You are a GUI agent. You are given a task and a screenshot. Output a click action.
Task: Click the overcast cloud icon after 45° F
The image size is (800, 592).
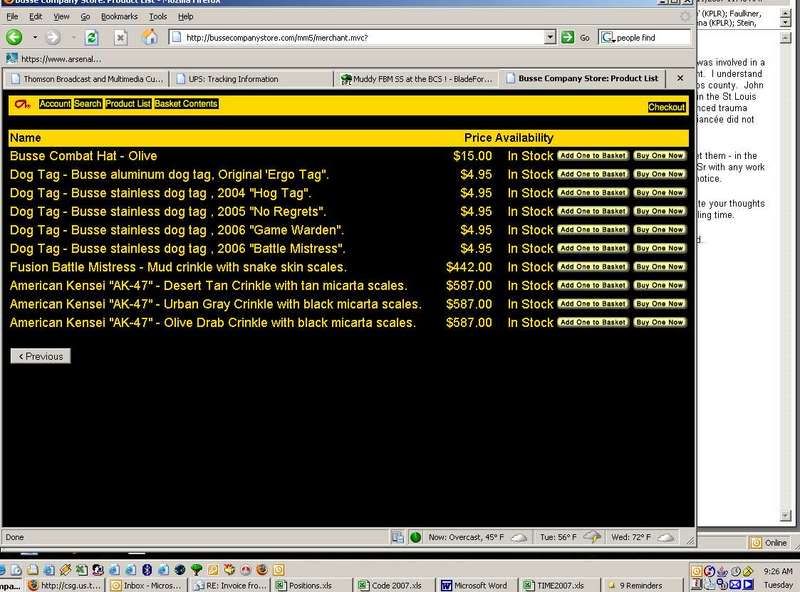[519, 537]
